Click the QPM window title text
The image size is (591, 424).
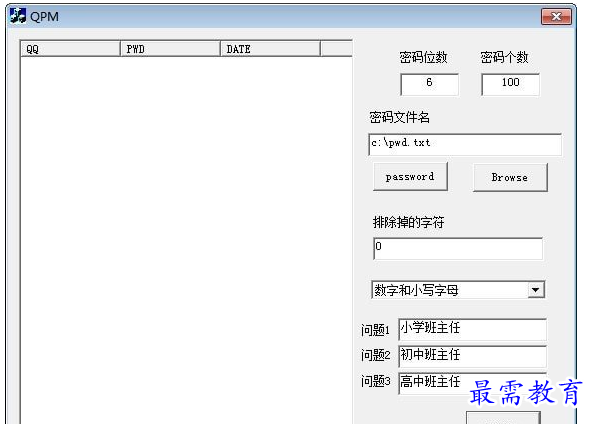(44, 17)
